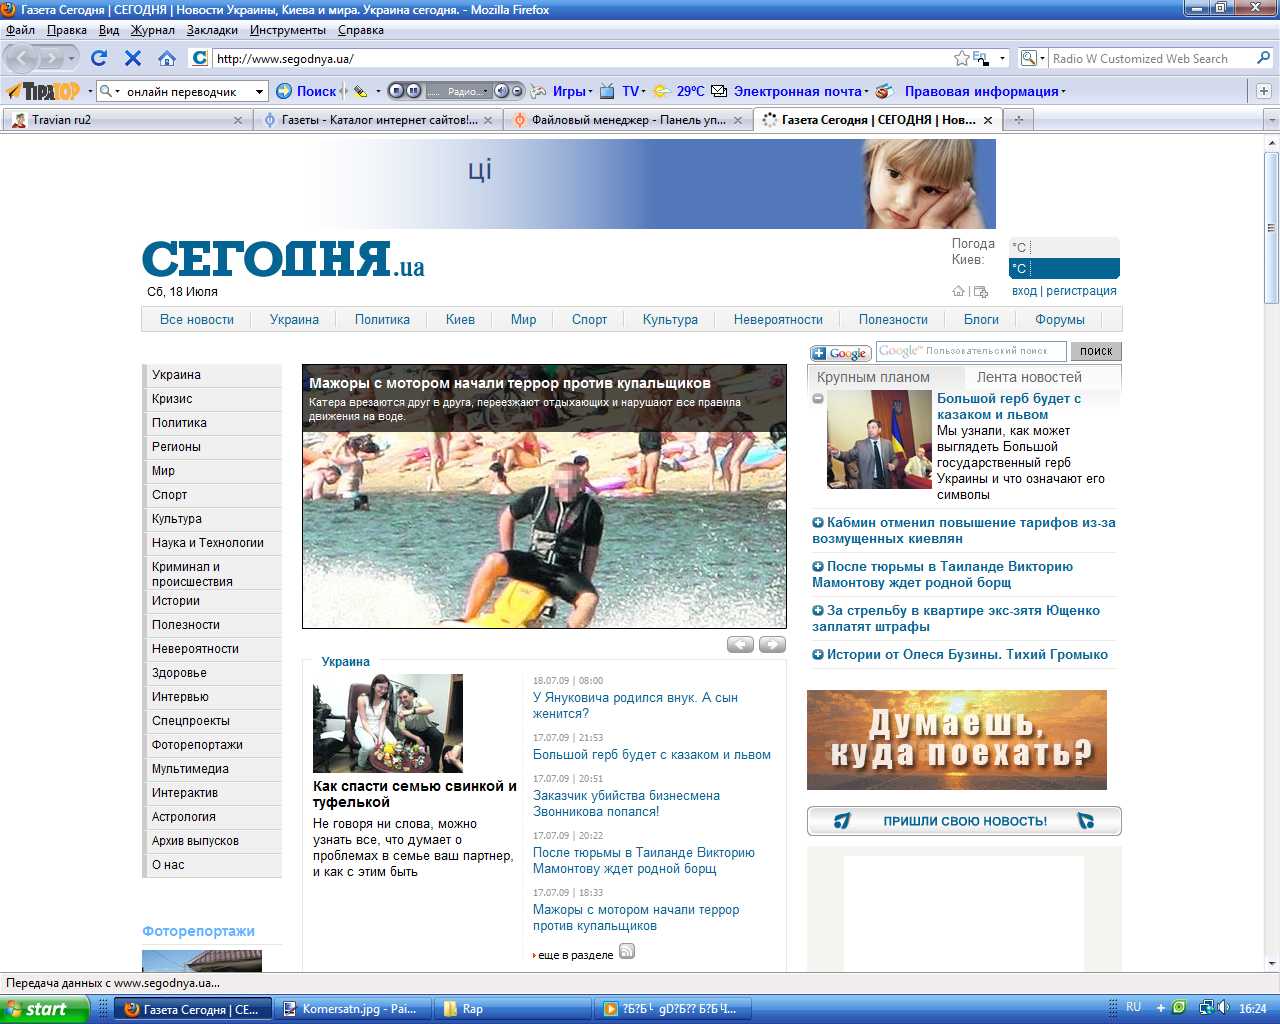This screenshot has width=1280, height=1024.
Task: Collapse the Большой герб story with the minus icon
Action: pyautogui.click(x=818, y=399)
